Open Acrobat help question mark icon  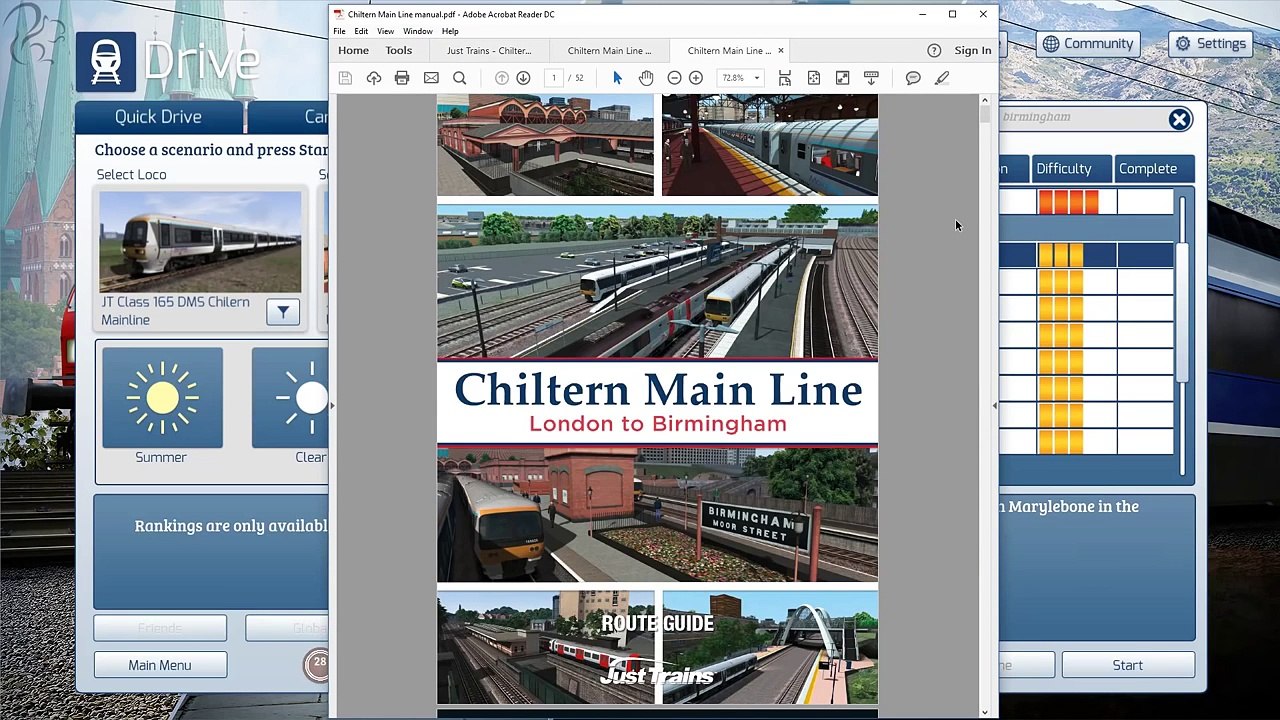934,50
